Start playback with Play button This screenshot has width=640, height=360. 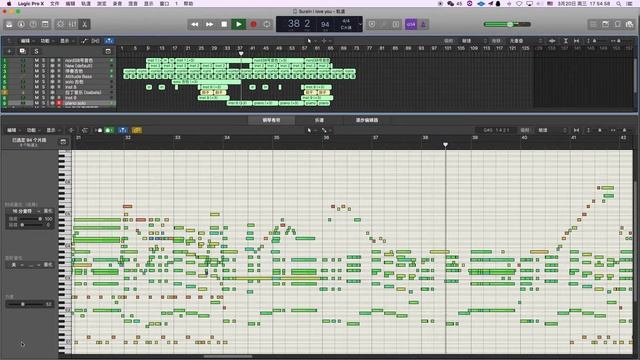click(239, 24)
